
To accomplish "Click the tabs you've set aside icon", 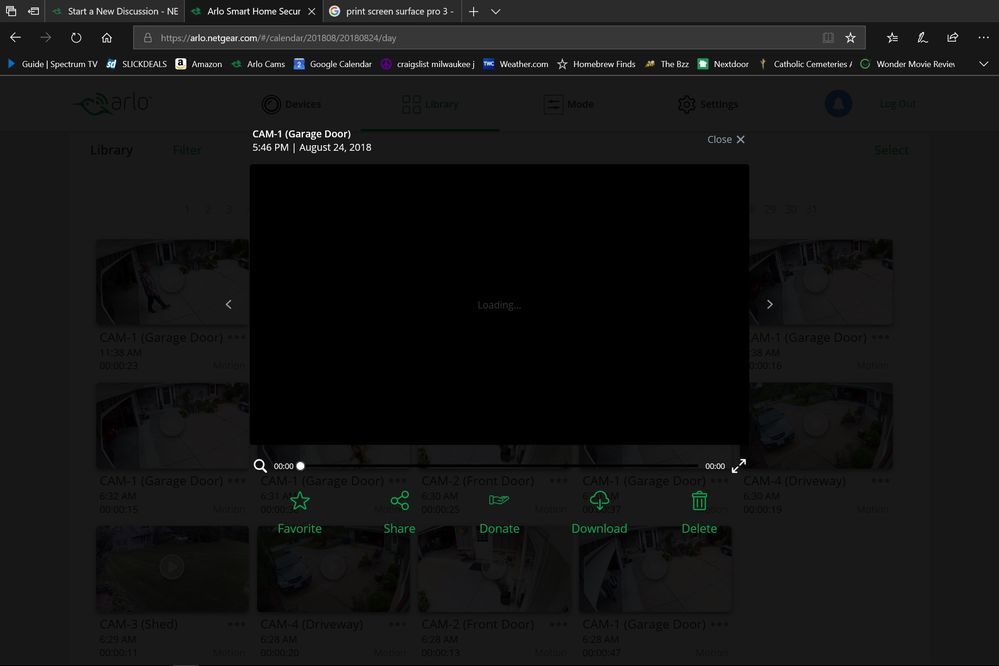I will [11, 11].
